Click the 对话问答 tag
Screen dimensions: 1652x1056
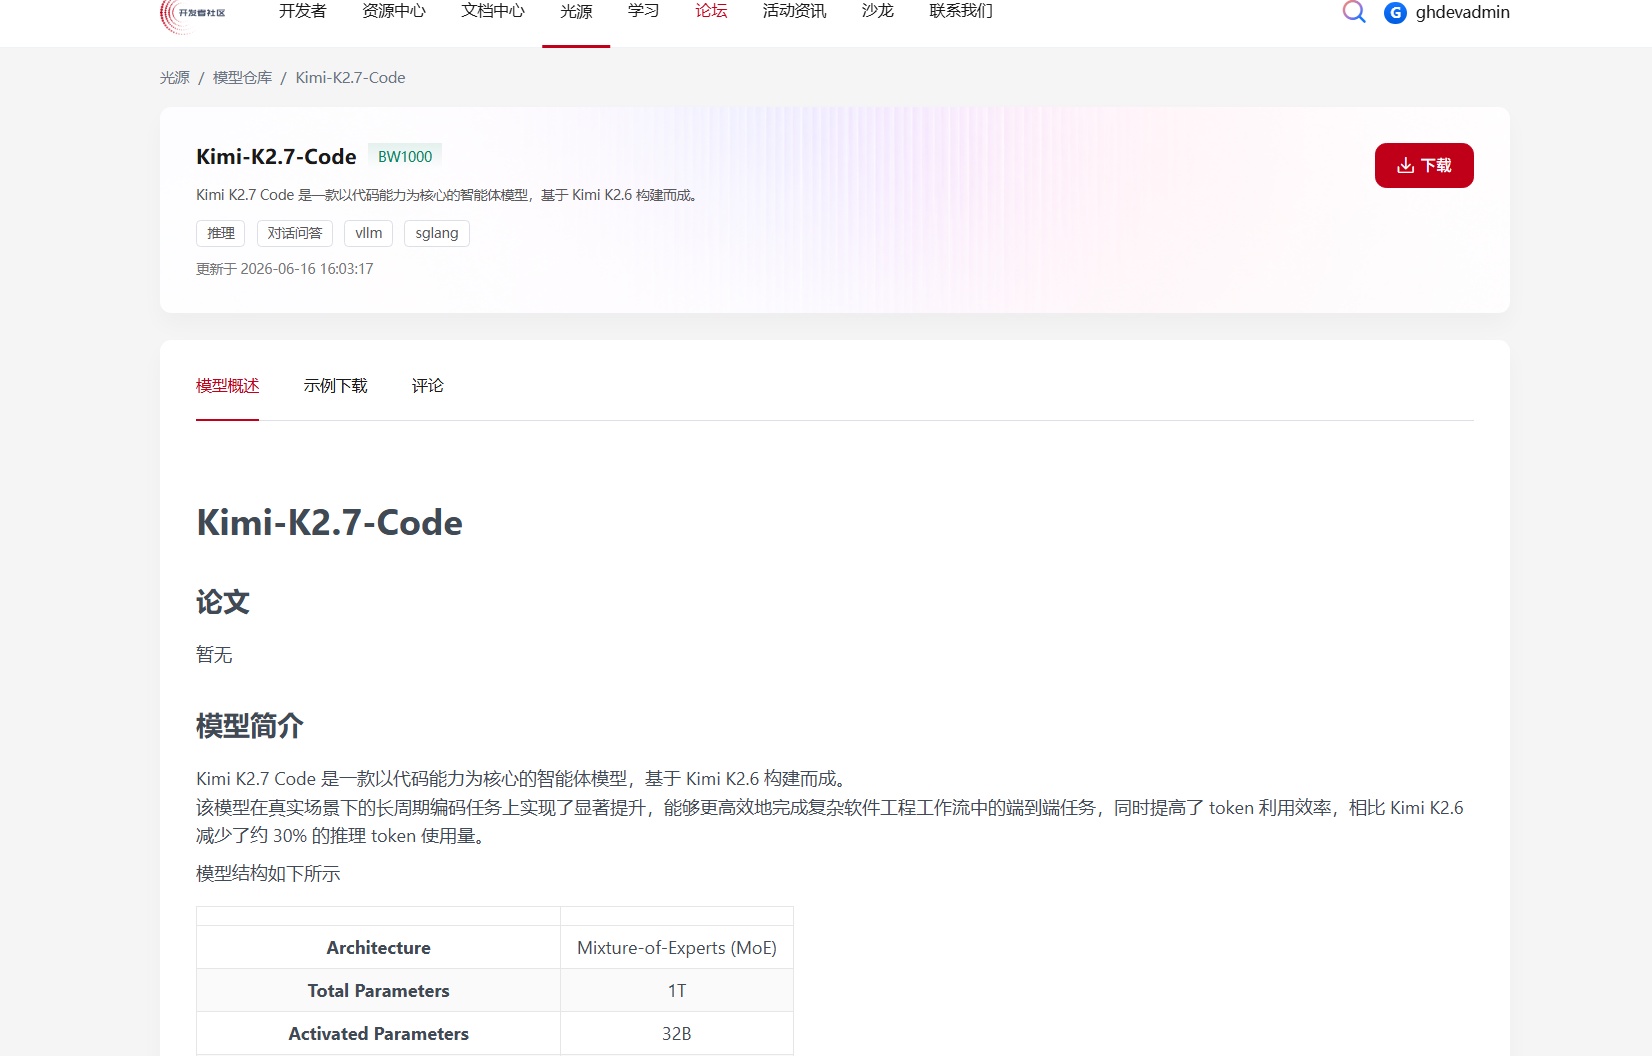click(295, 233)
